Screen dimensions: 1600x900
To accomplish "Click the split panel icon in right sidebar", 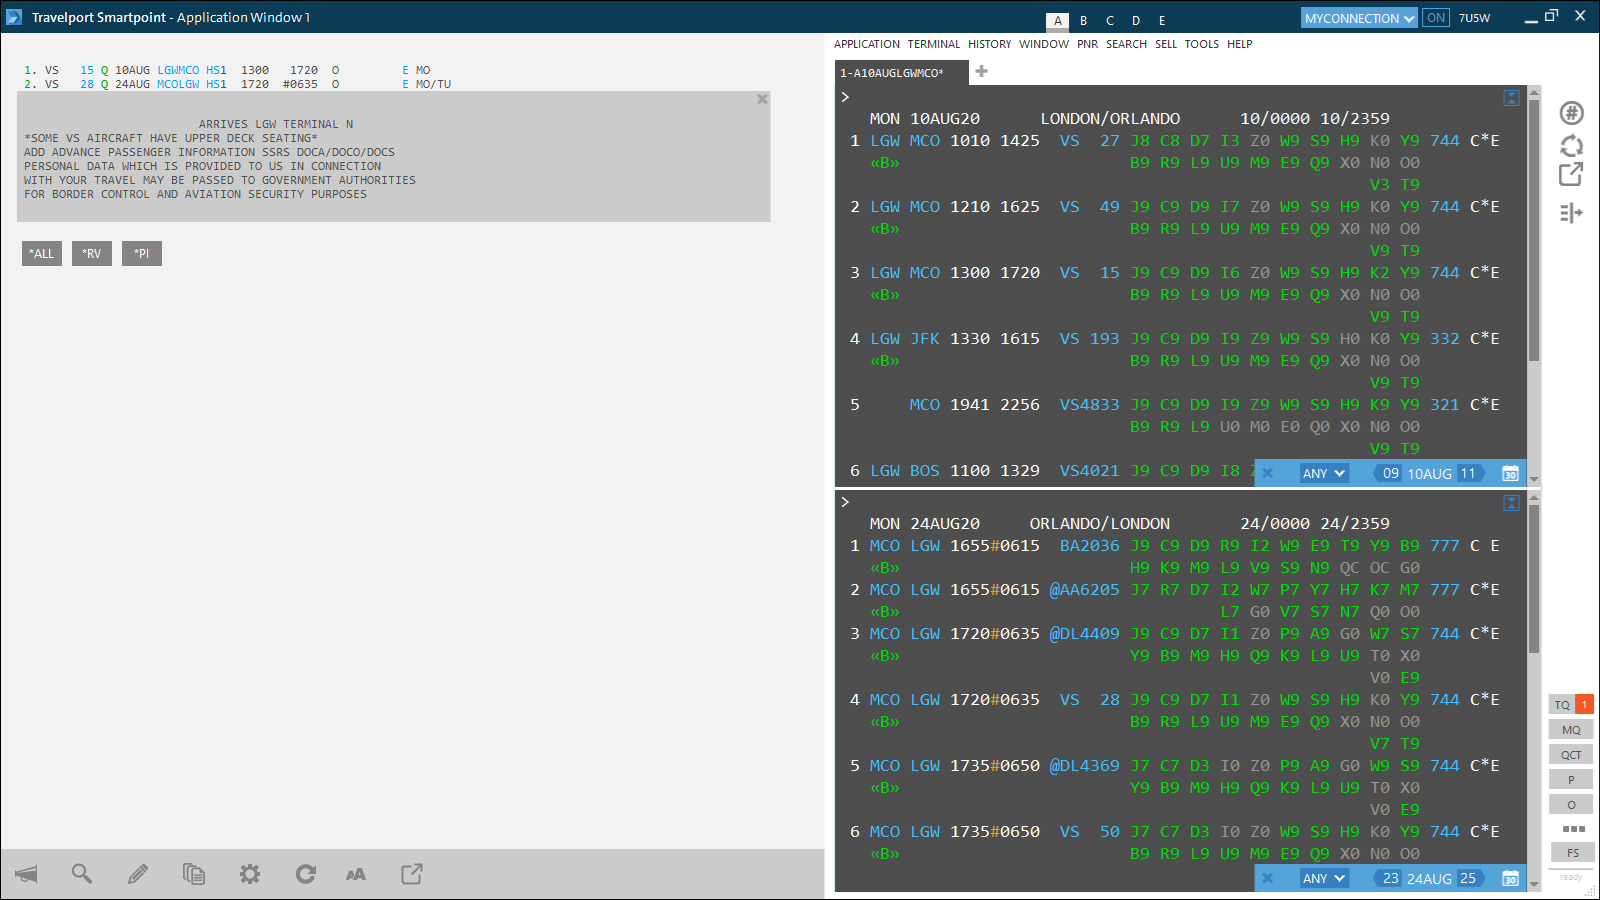I will [1572, 213].
